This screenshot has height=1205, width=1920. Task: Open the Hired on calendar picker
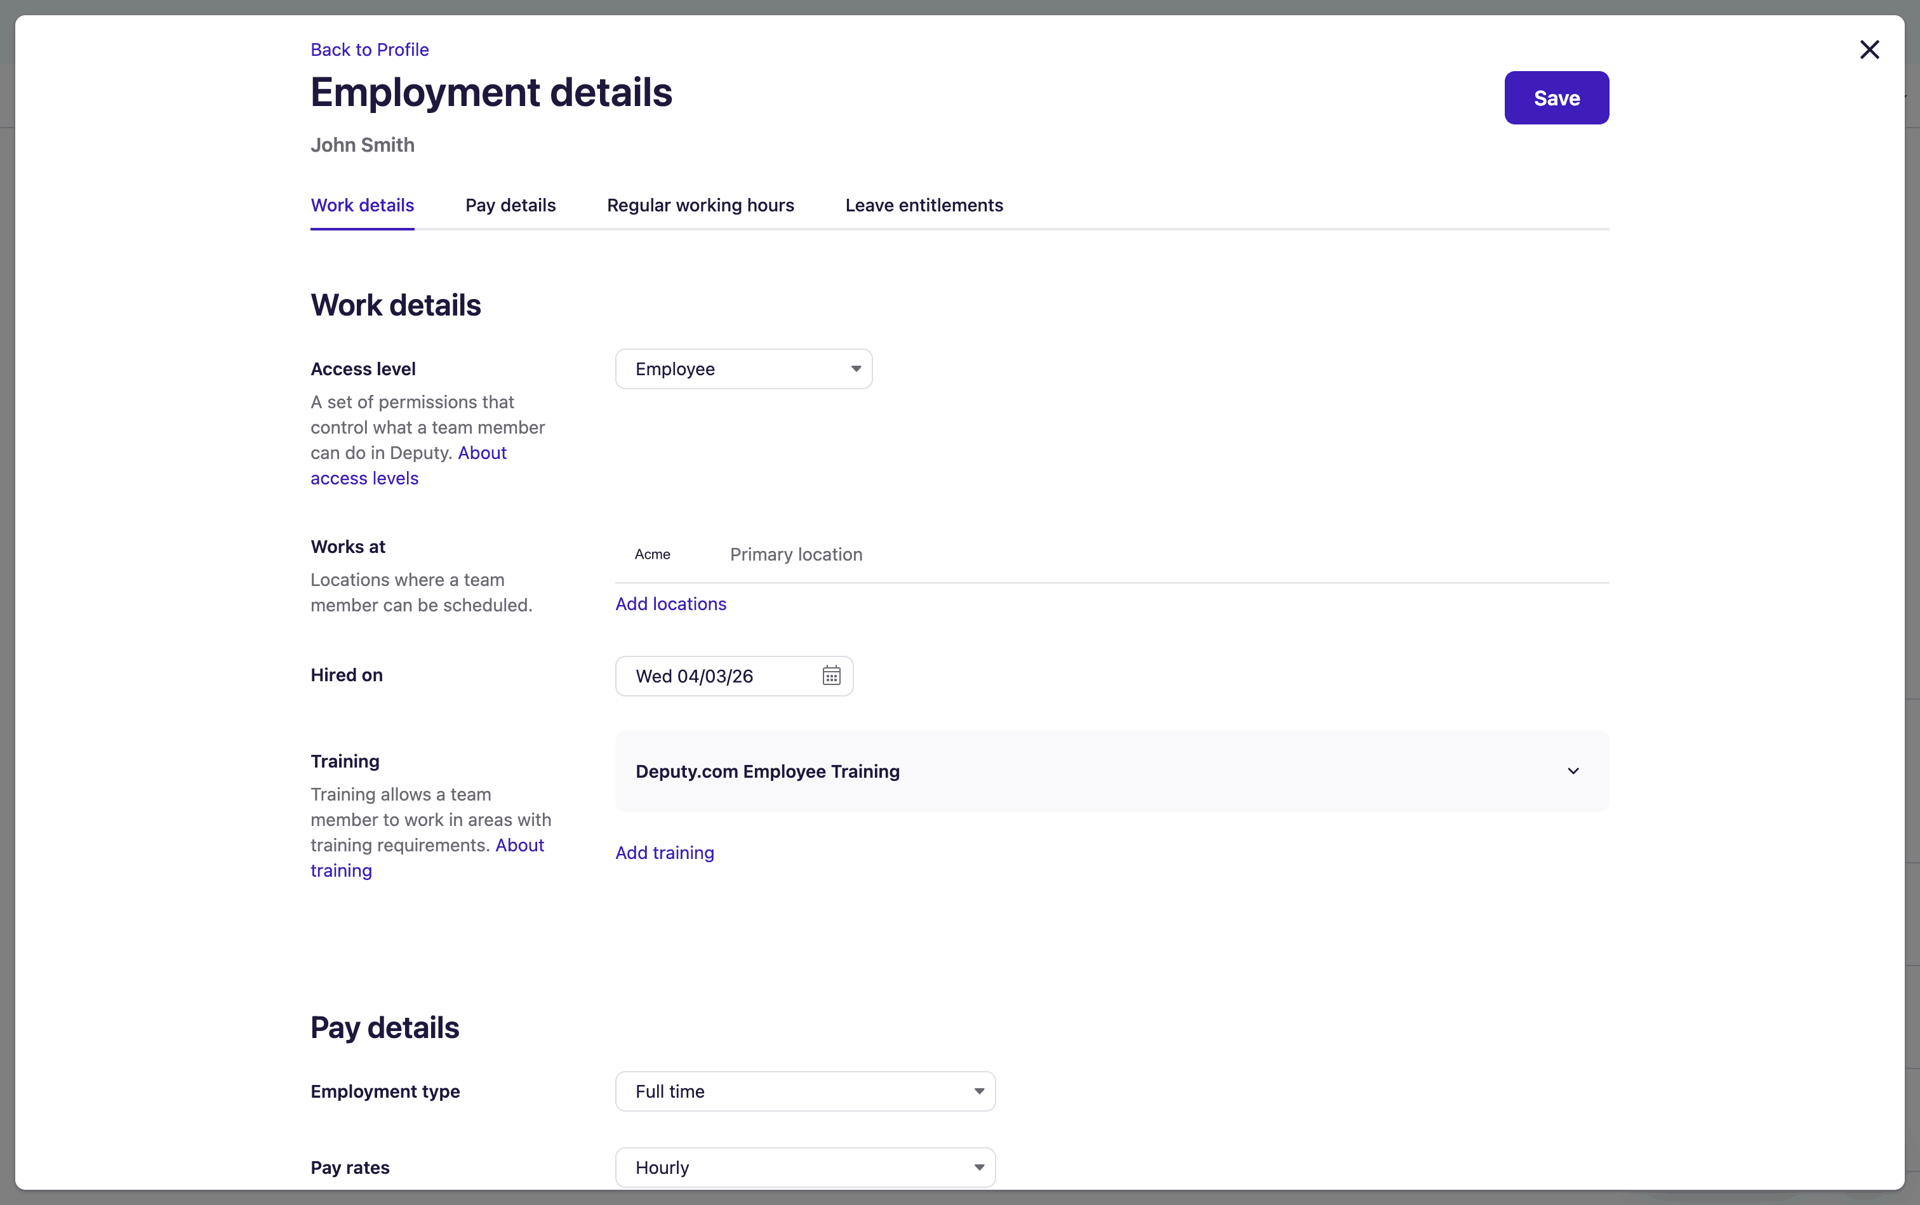coord(831,676)
